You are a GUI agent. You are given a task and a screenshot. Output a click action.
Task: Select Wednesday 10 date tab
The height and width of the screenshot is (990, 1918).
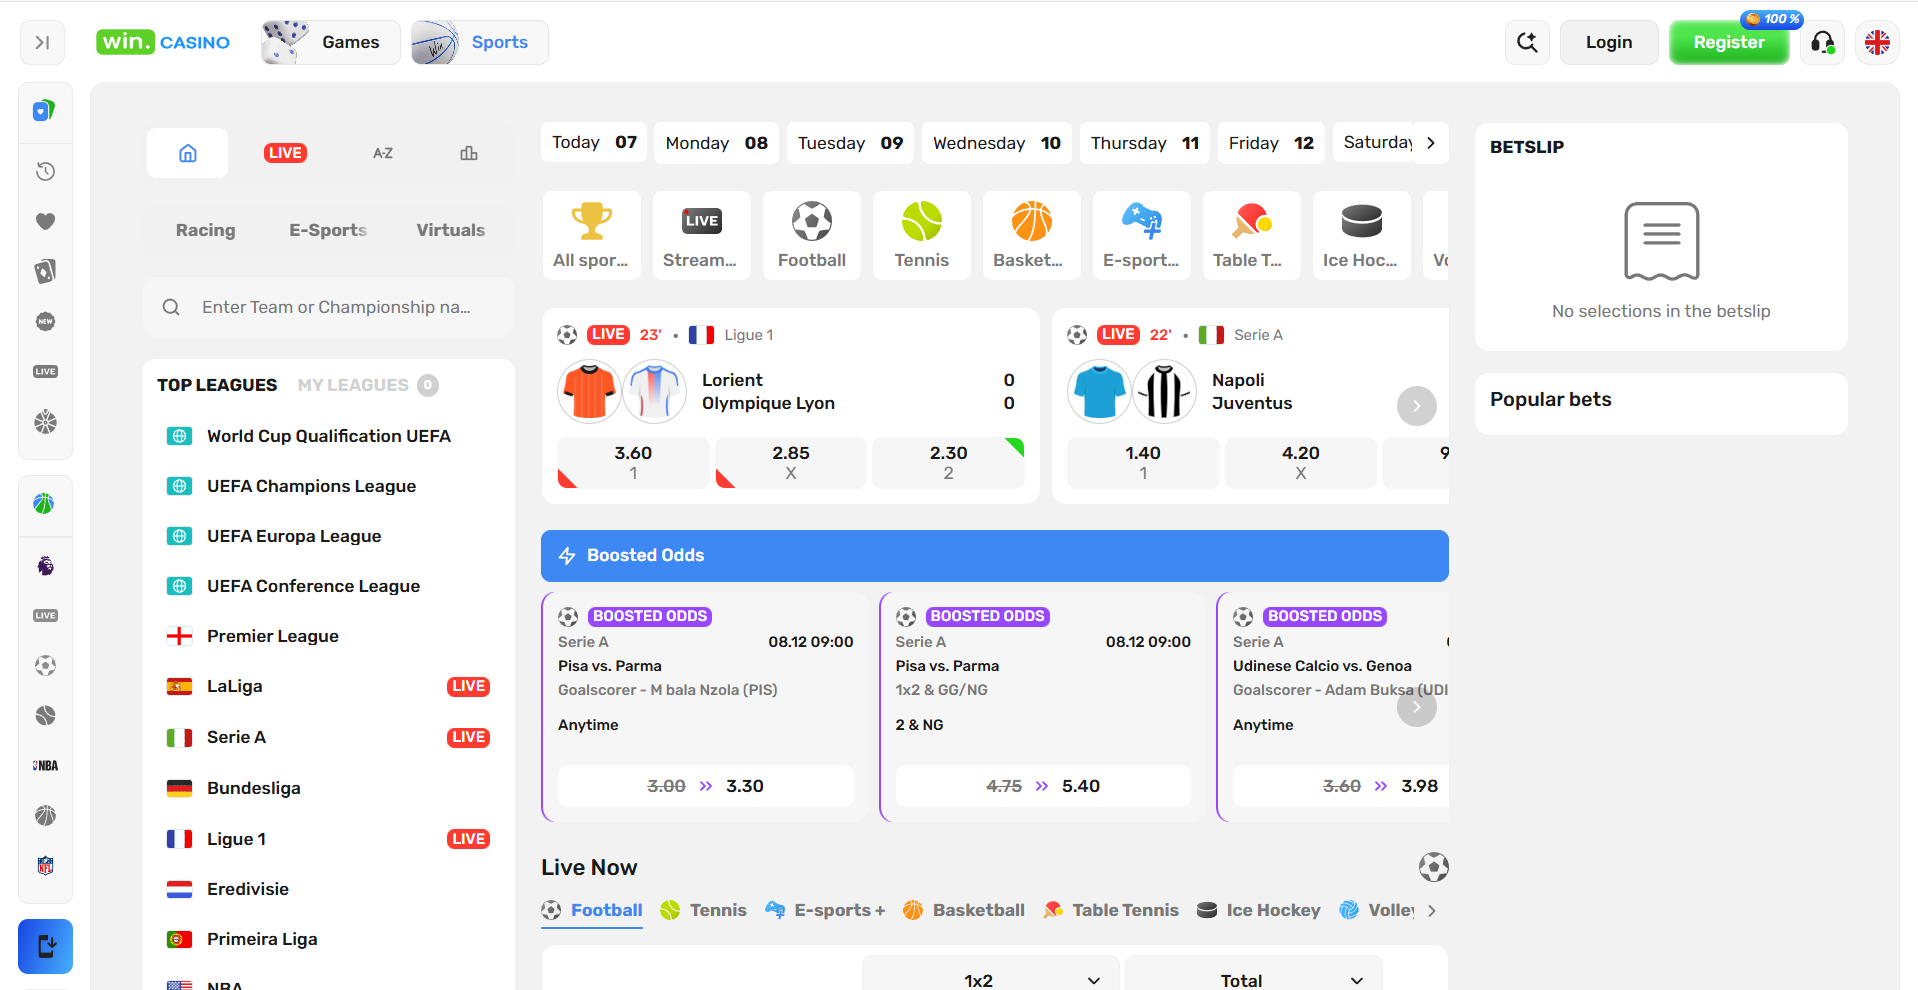(x=996, y=143)
